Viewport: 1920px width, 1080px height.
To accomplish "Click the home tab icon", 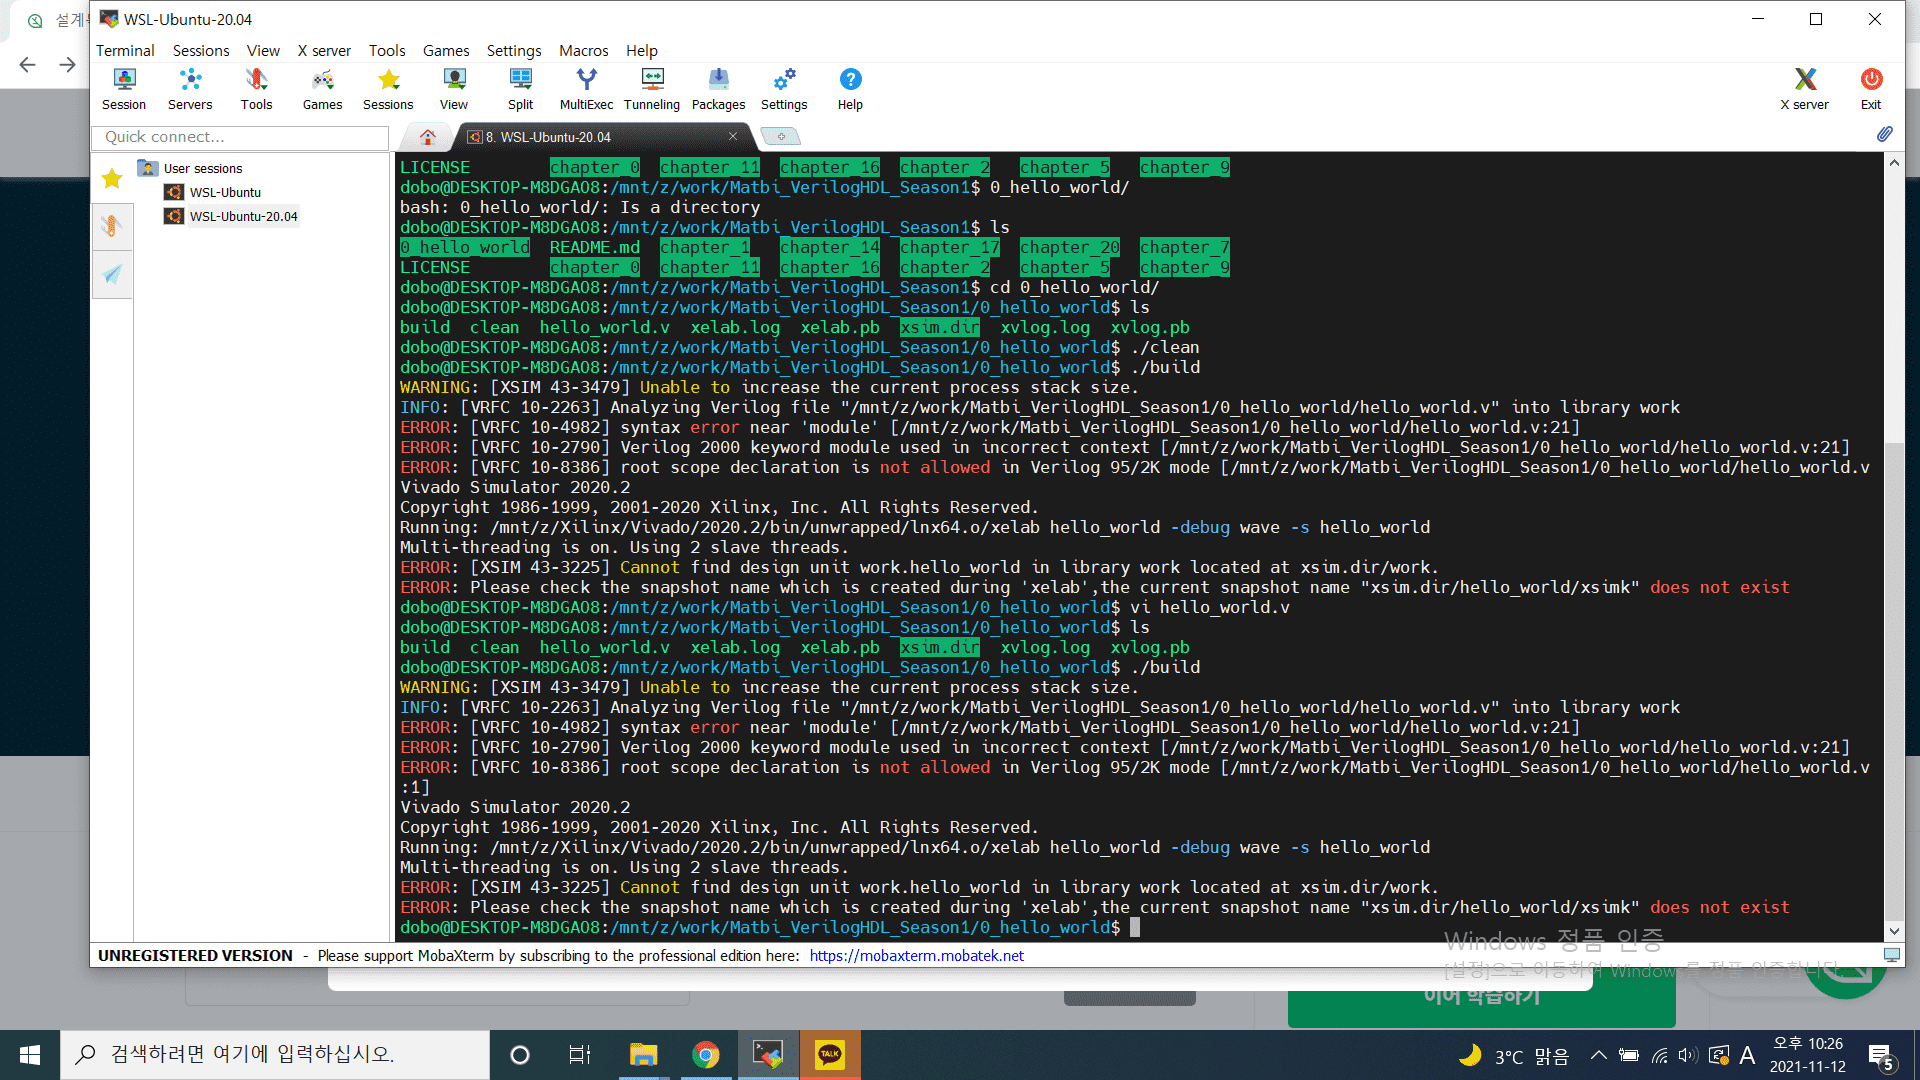I will coord(427,137).
